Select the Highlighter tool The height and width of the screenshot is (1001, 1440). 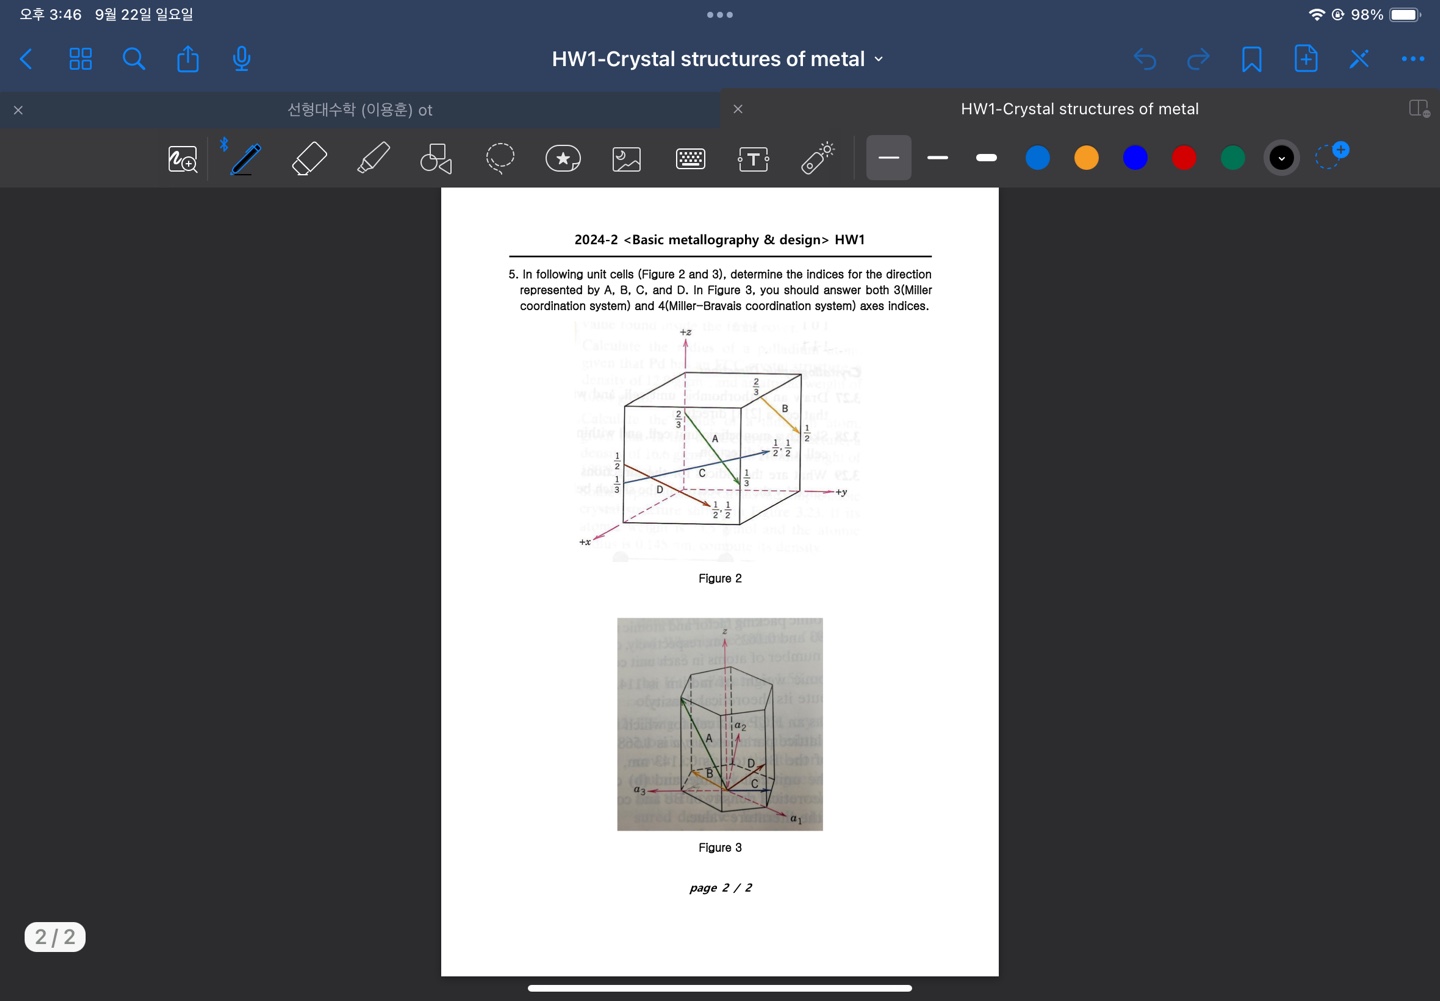373,159
